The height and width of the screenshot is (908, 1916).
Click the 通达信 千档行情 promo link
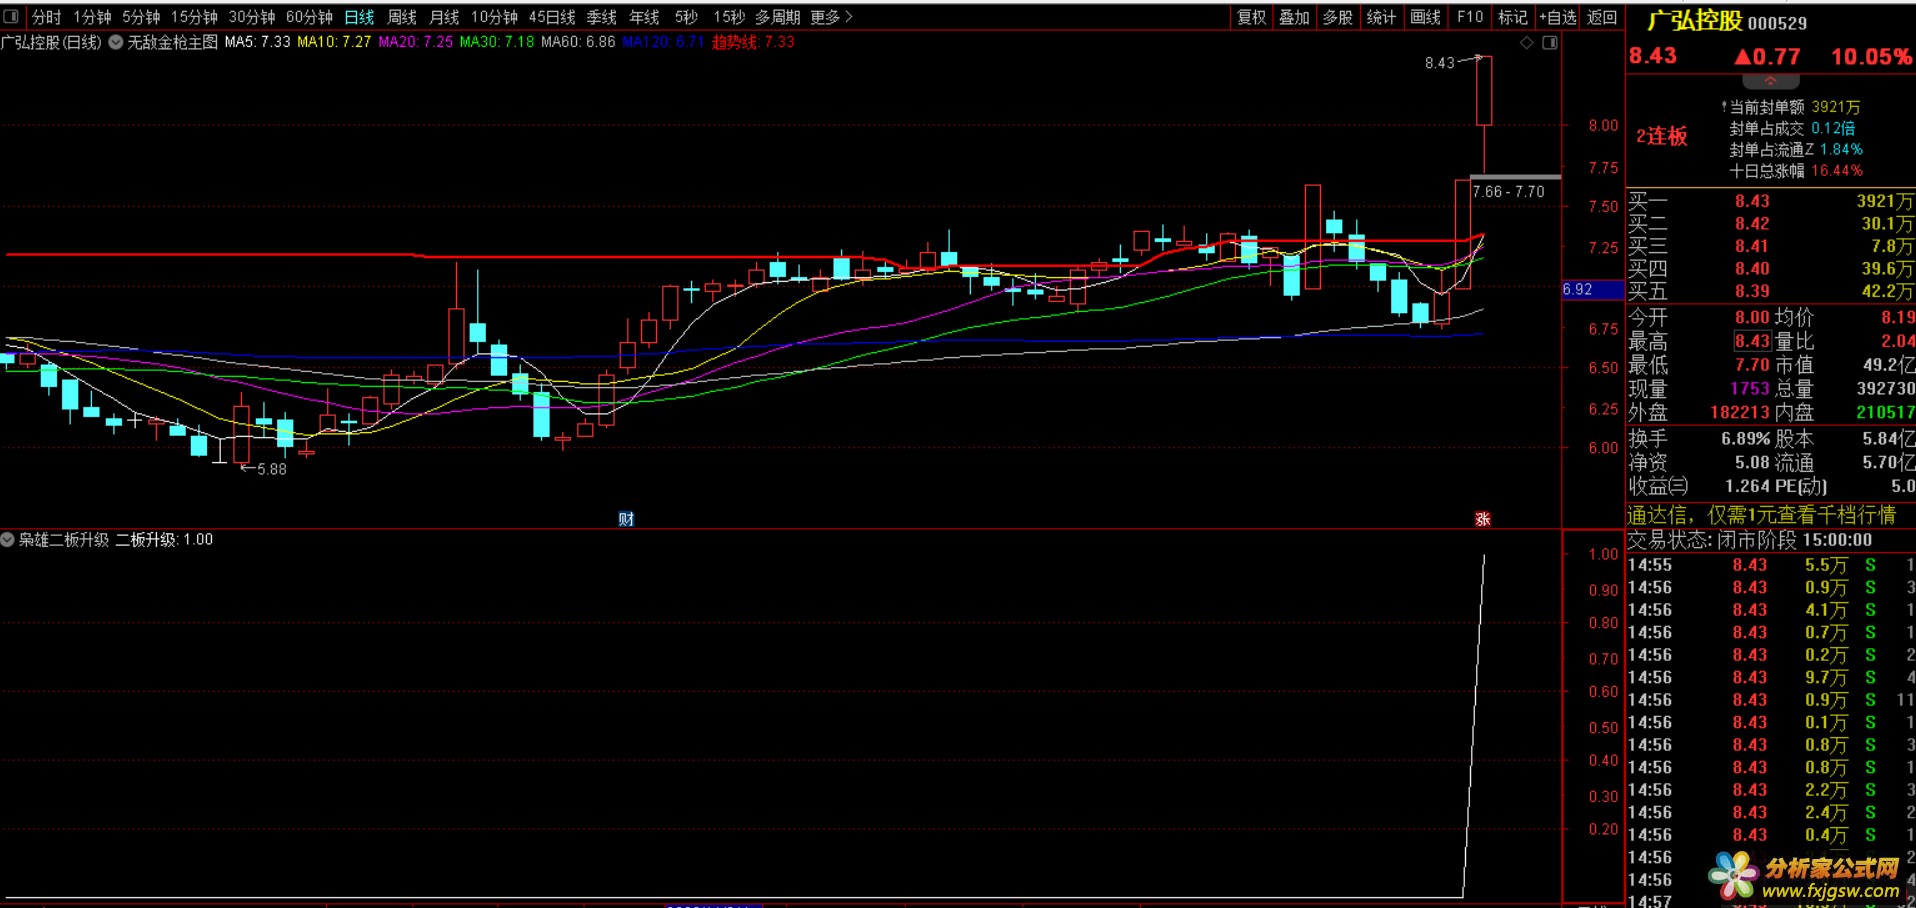pyautogui.click(x=1762, y=515)
